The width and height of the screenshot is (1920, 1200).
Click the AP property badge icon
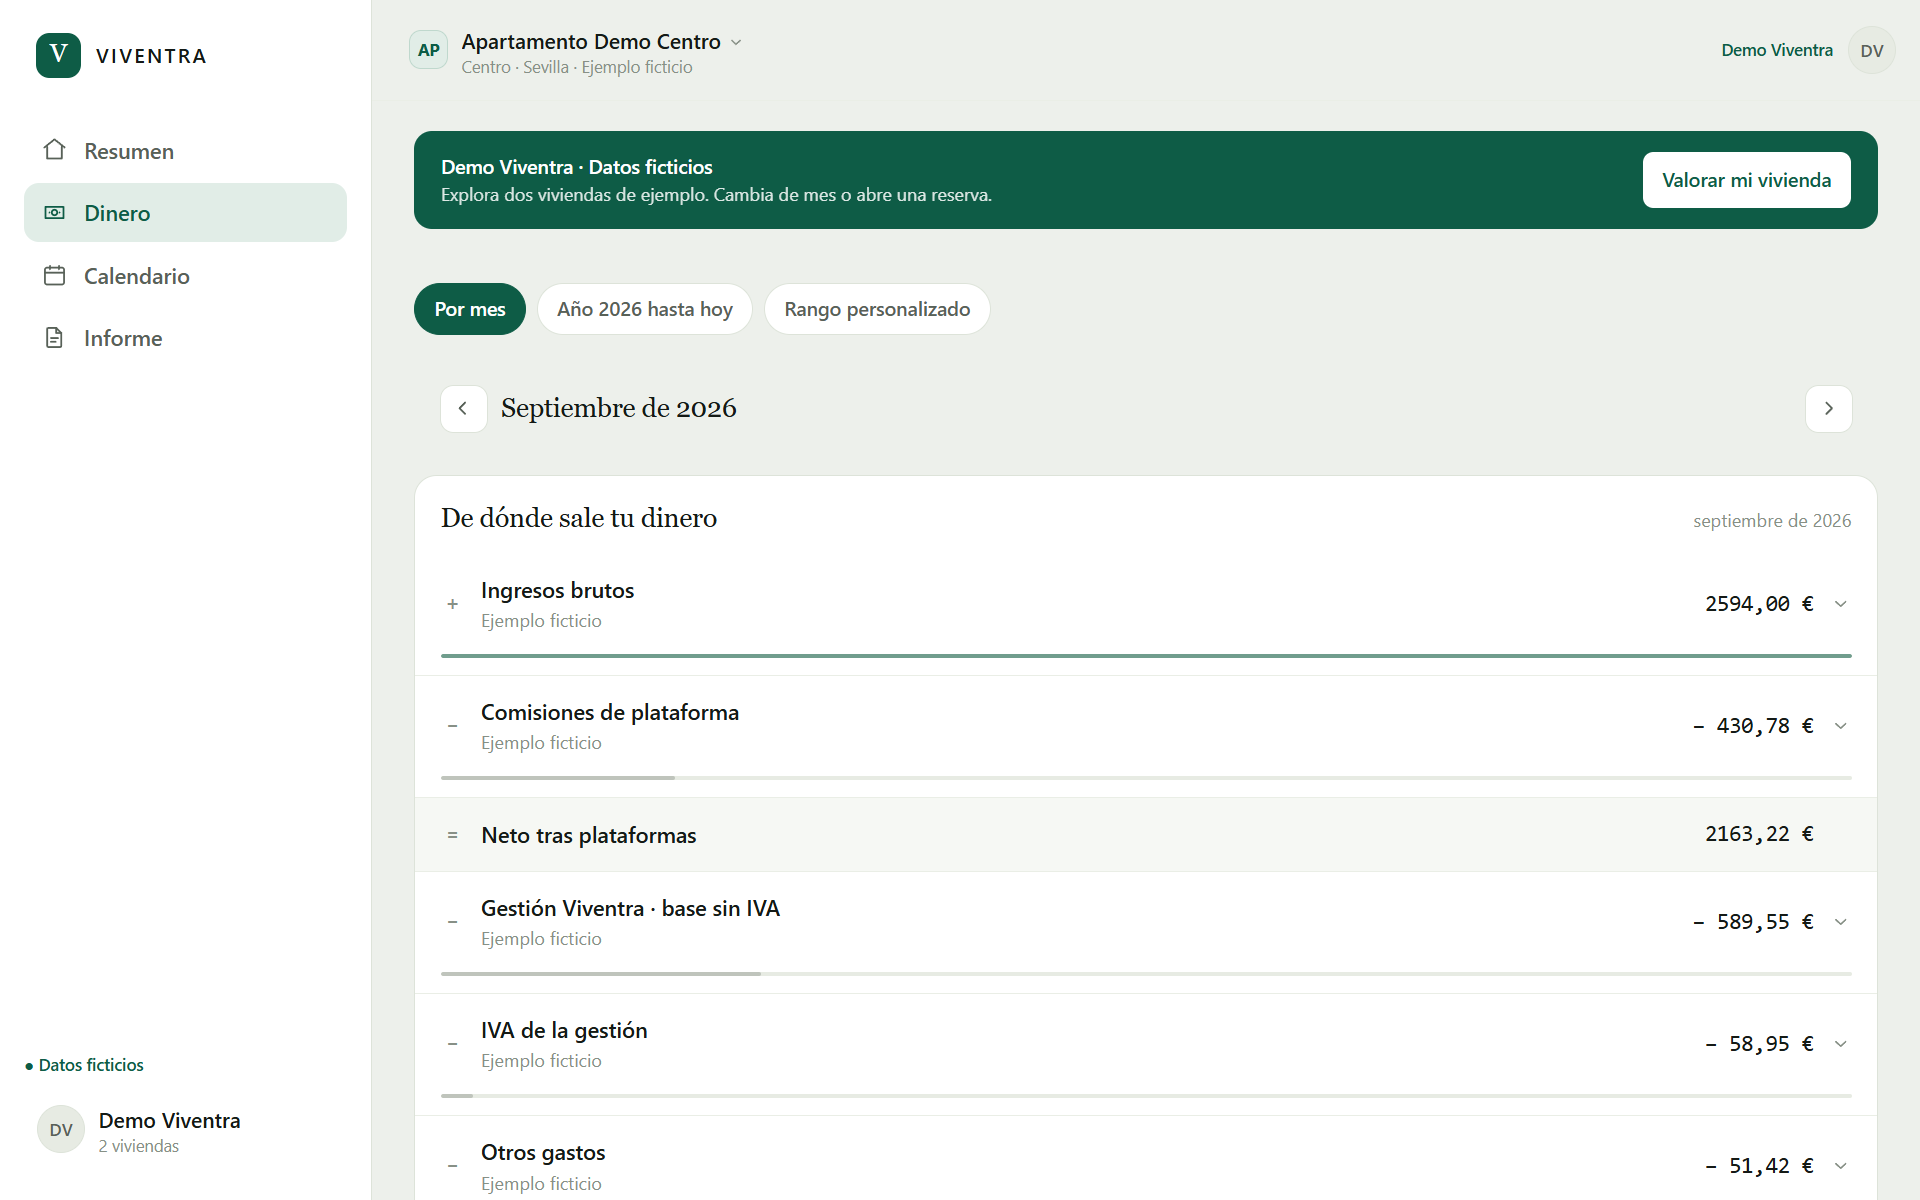point(428,50)
